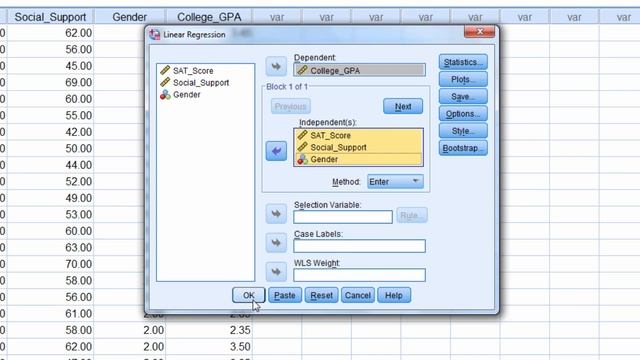Click the Linear Regression title bar icon
The height and width of the screenshot is (360, 640).
tap(155, 34)
